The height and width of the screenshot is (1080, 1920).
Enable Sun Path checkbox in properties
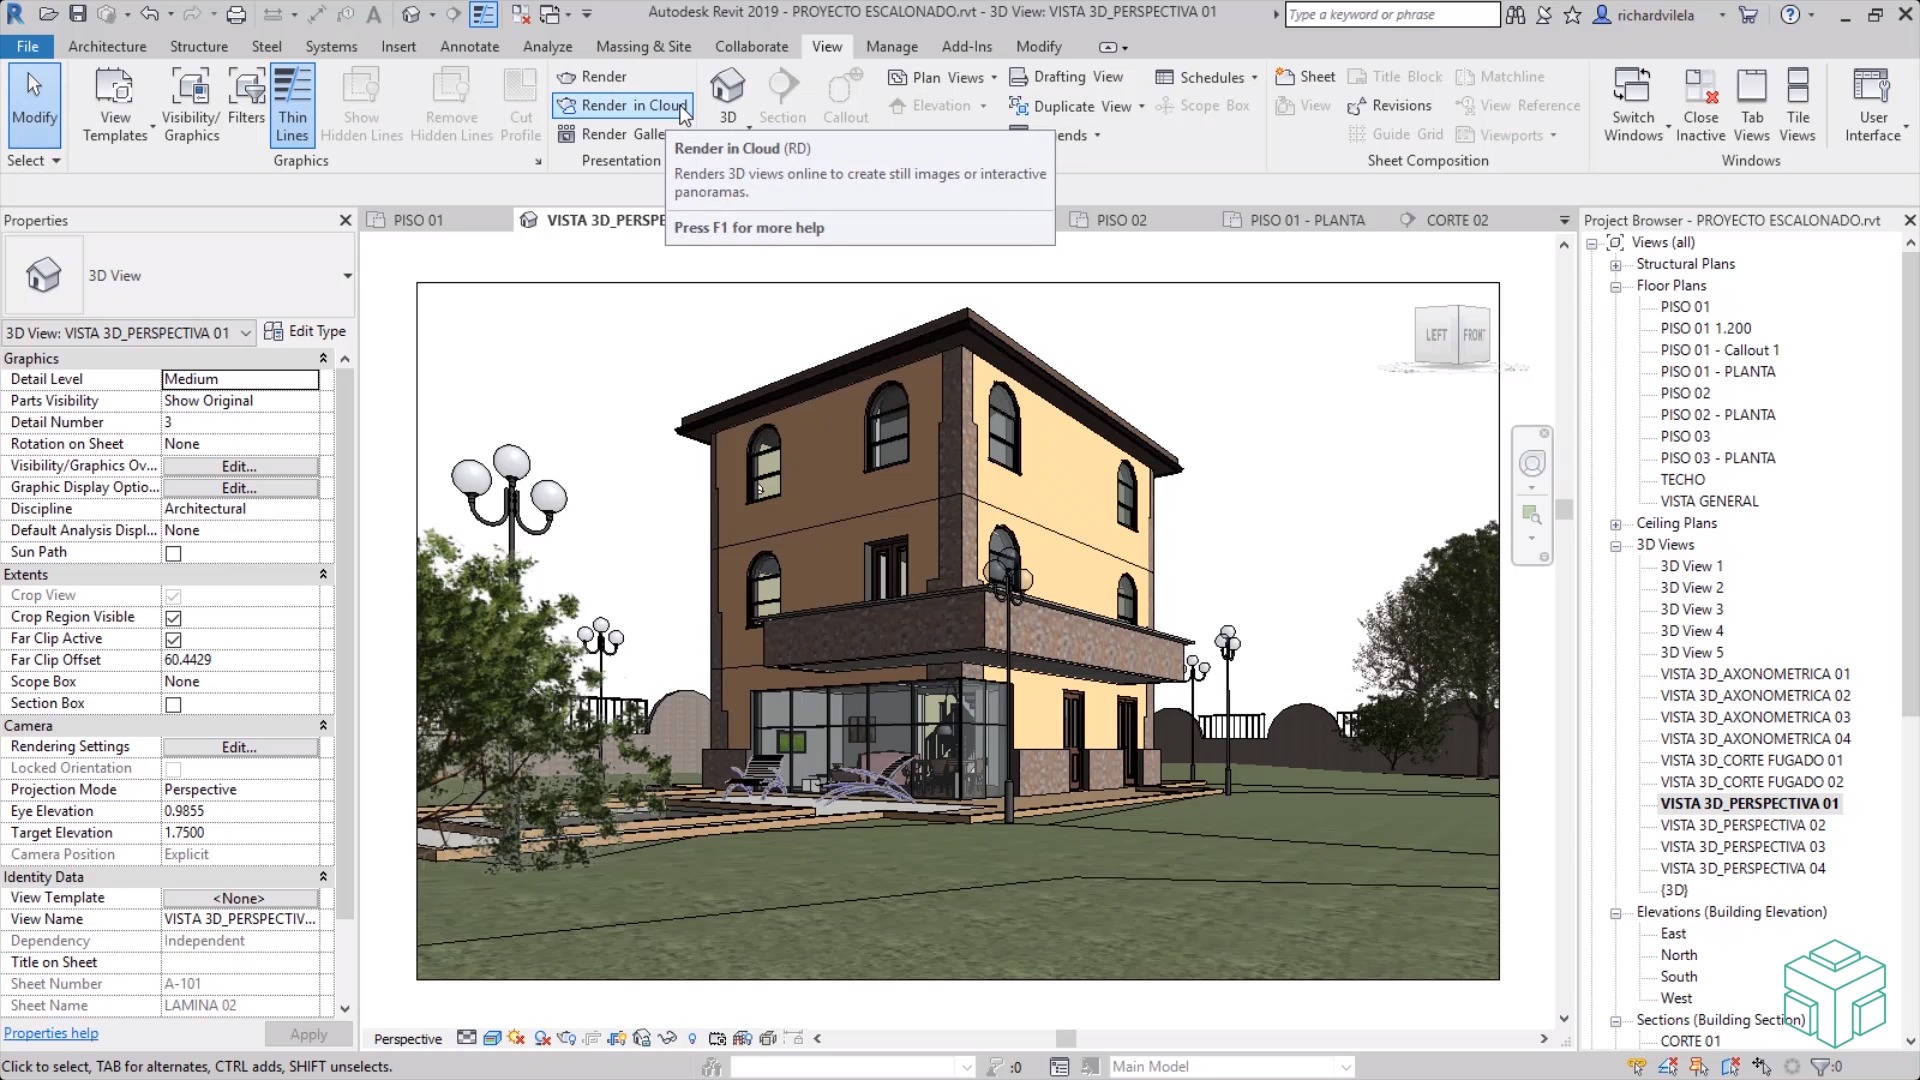[x=173, y=551]
